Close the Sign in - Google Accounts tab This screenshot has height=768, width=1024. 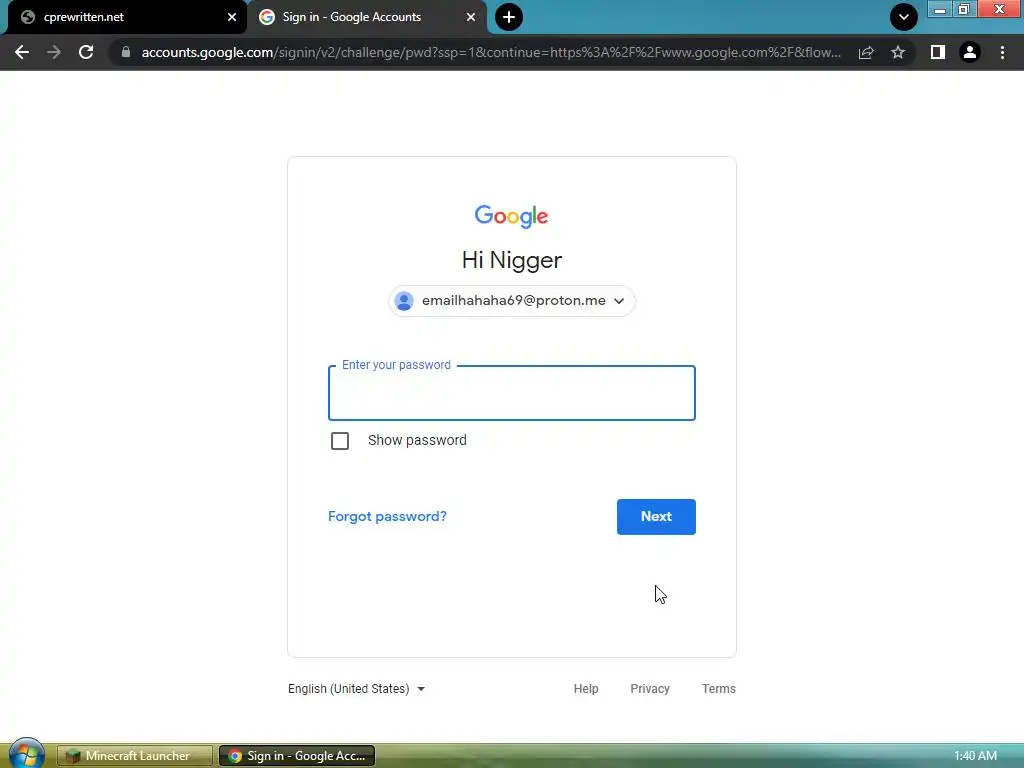pyautogui.click(x=471, y=17)
